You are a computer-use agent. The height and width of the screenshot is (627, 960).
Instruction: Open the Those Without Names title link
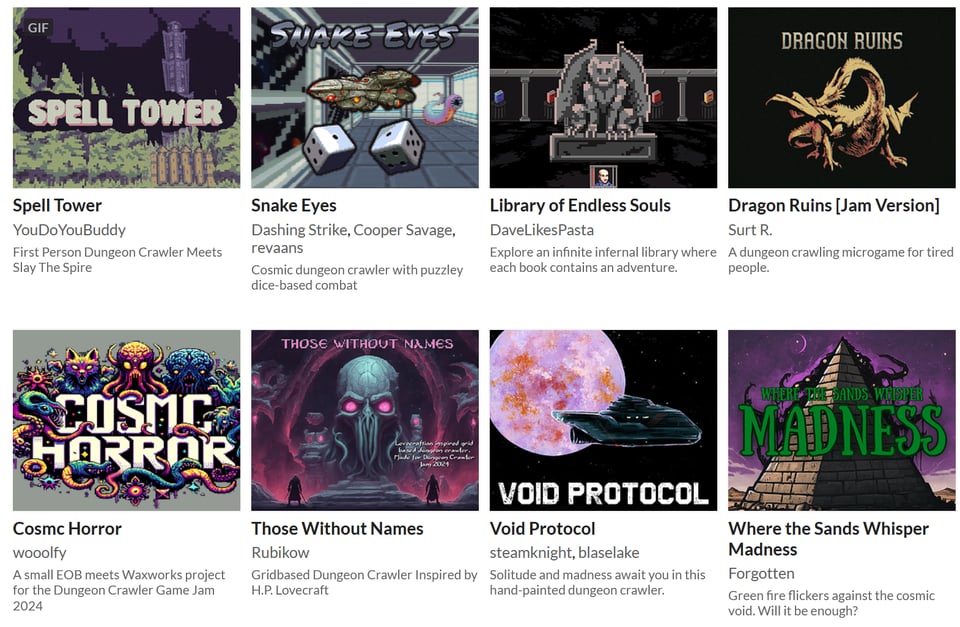[x=337, y=528]
